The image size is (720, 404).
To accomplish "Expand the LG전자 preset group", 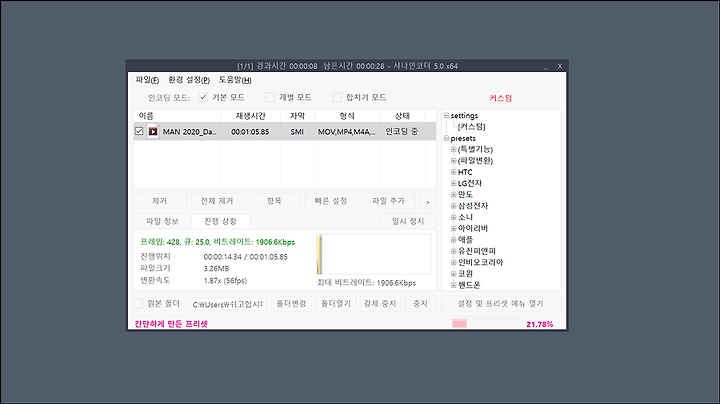I will coord(453,183).
